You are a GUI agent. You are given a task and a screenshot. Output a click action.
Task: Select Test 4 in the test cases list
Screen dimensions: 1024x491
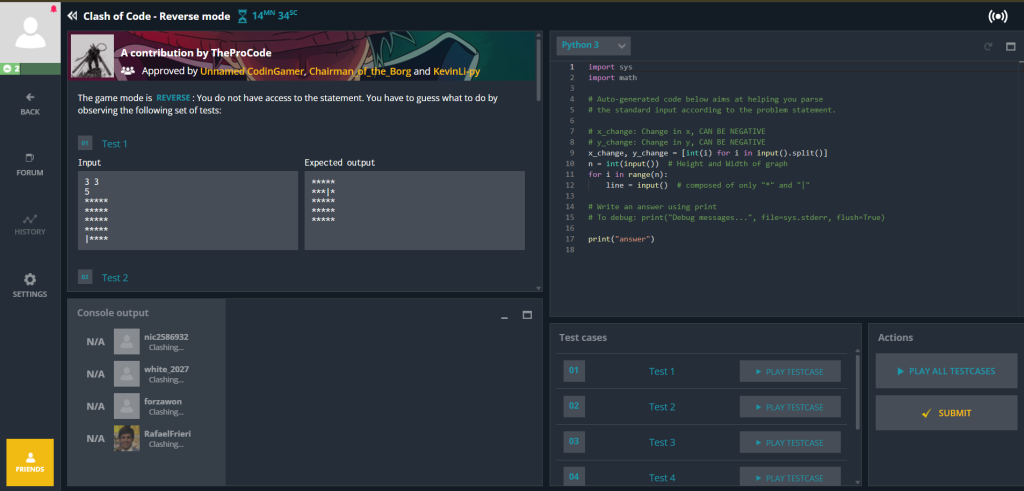coord(662,478)
